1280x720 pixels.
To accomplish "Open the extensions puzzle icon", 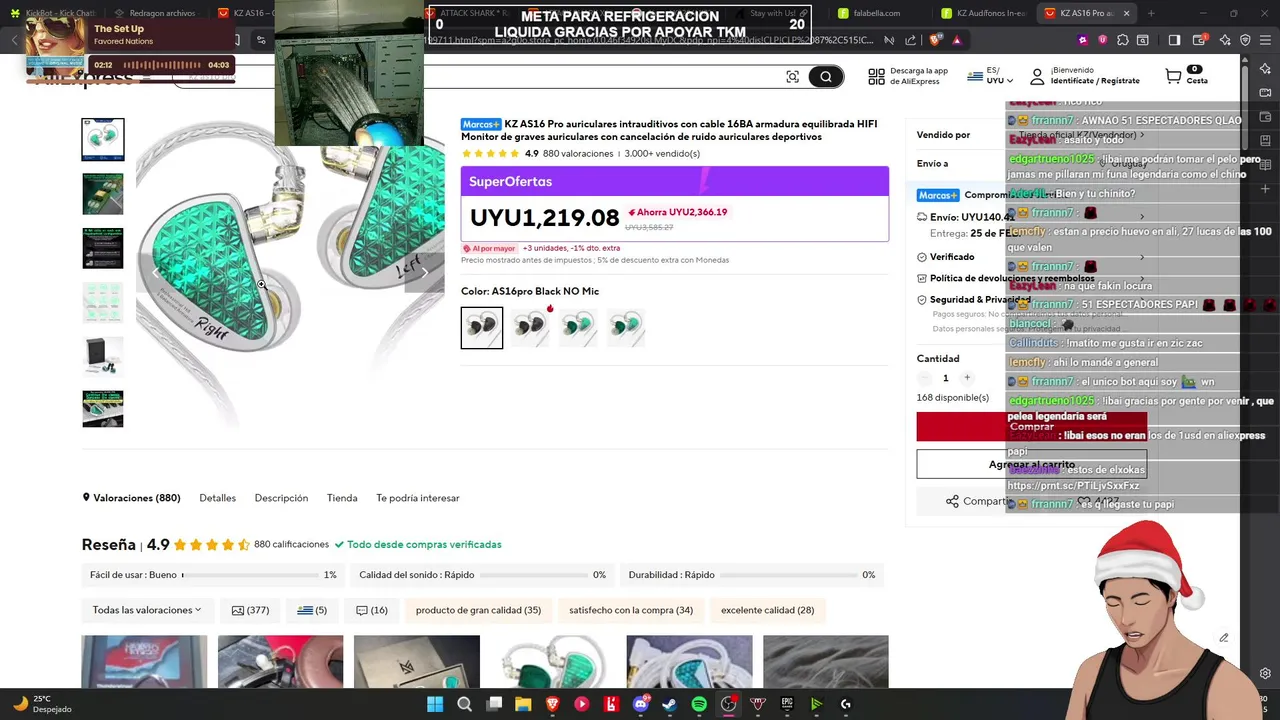I will tap(1122, 40).
